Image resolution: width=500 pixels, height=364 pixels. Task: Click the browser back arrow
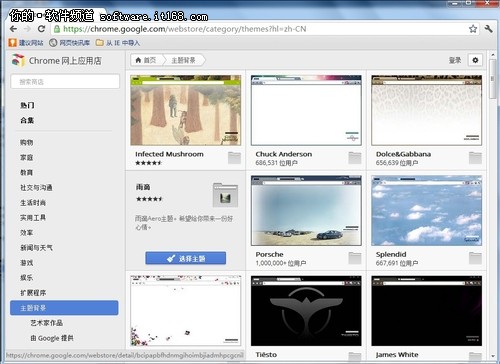pos(13,29)
